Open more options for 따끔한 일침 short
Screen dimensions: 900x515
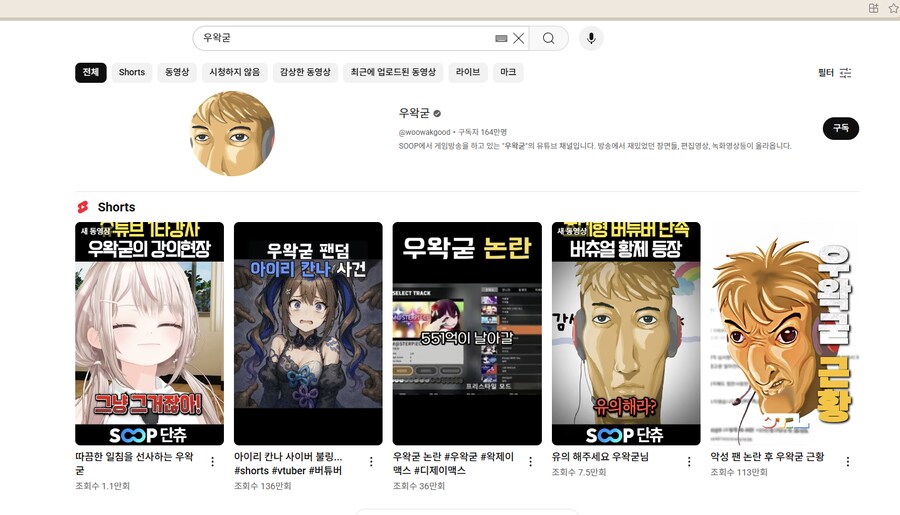click(x=212, y=462)
